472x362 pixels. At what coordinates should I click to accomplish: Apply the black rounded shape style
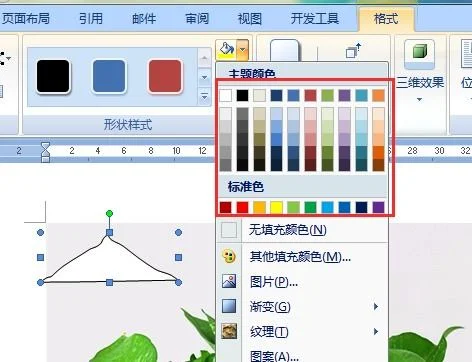53,76
